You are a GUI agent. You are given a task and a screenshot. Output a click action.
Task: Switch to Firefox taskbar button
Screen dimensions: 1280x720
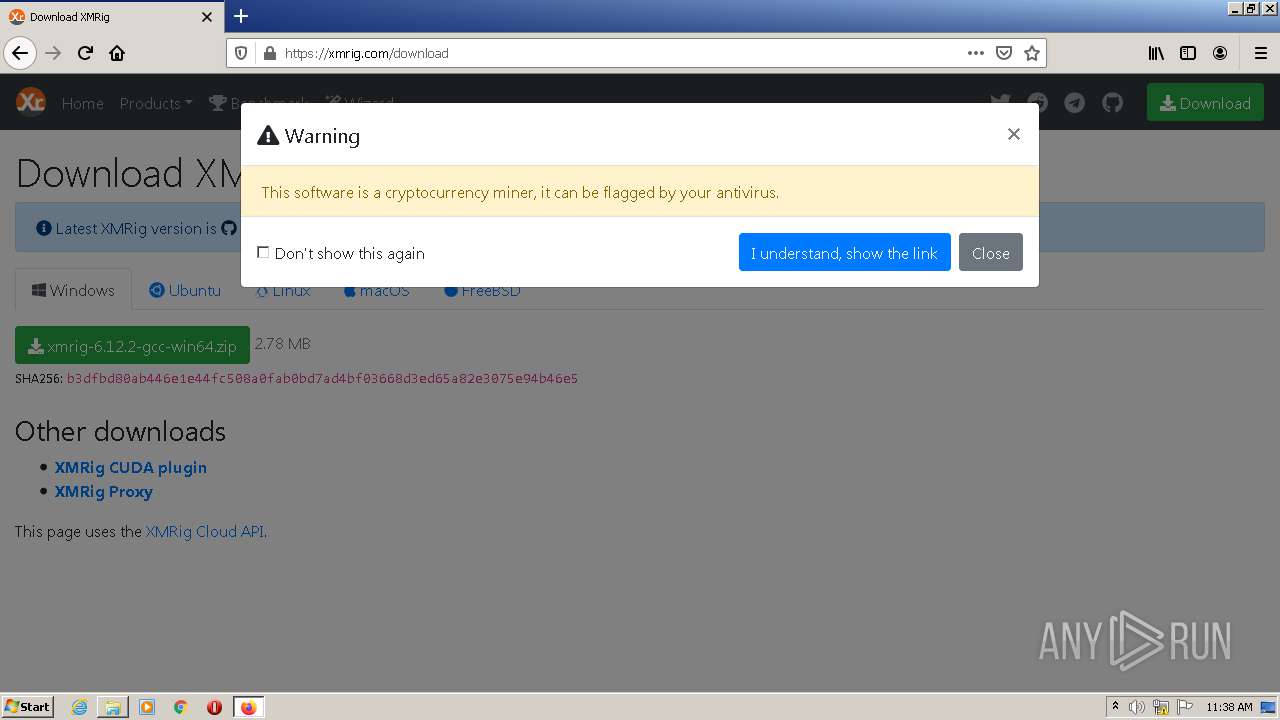tap(248, 707)
